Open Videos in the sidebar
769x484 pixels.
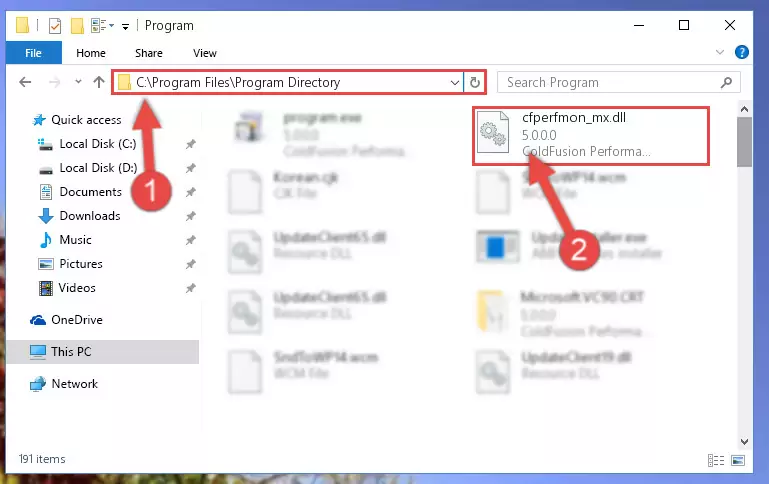(77, 288)
